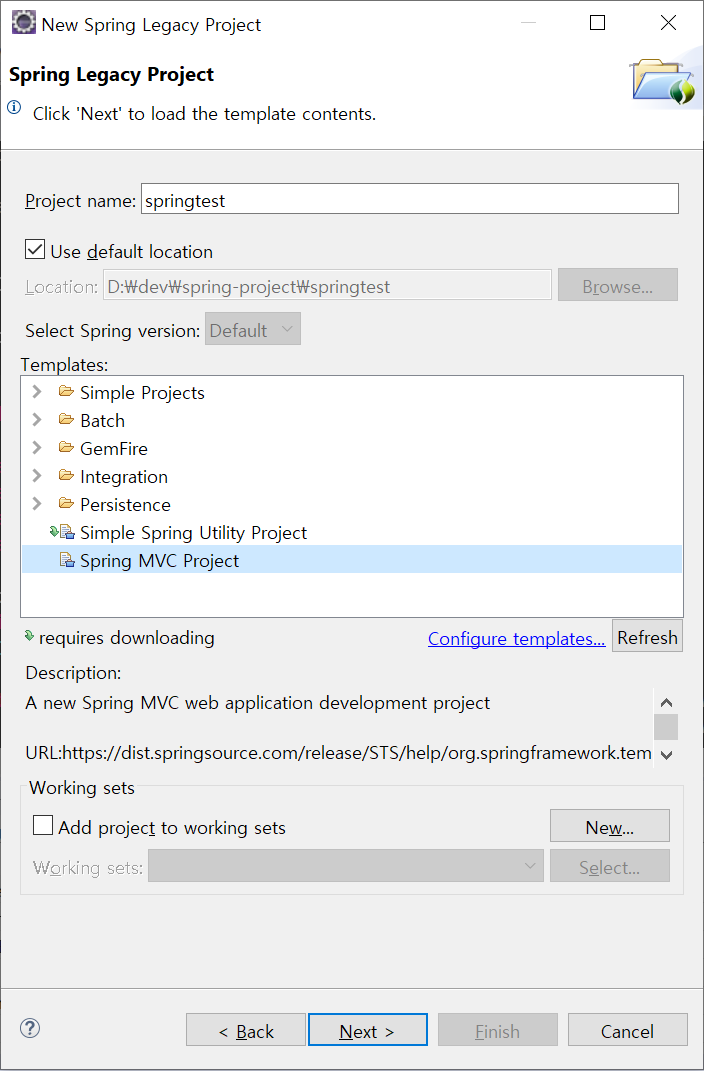
Task: Click the 'A new Spring MVC web application' description
Action: [x=257, y=702]
